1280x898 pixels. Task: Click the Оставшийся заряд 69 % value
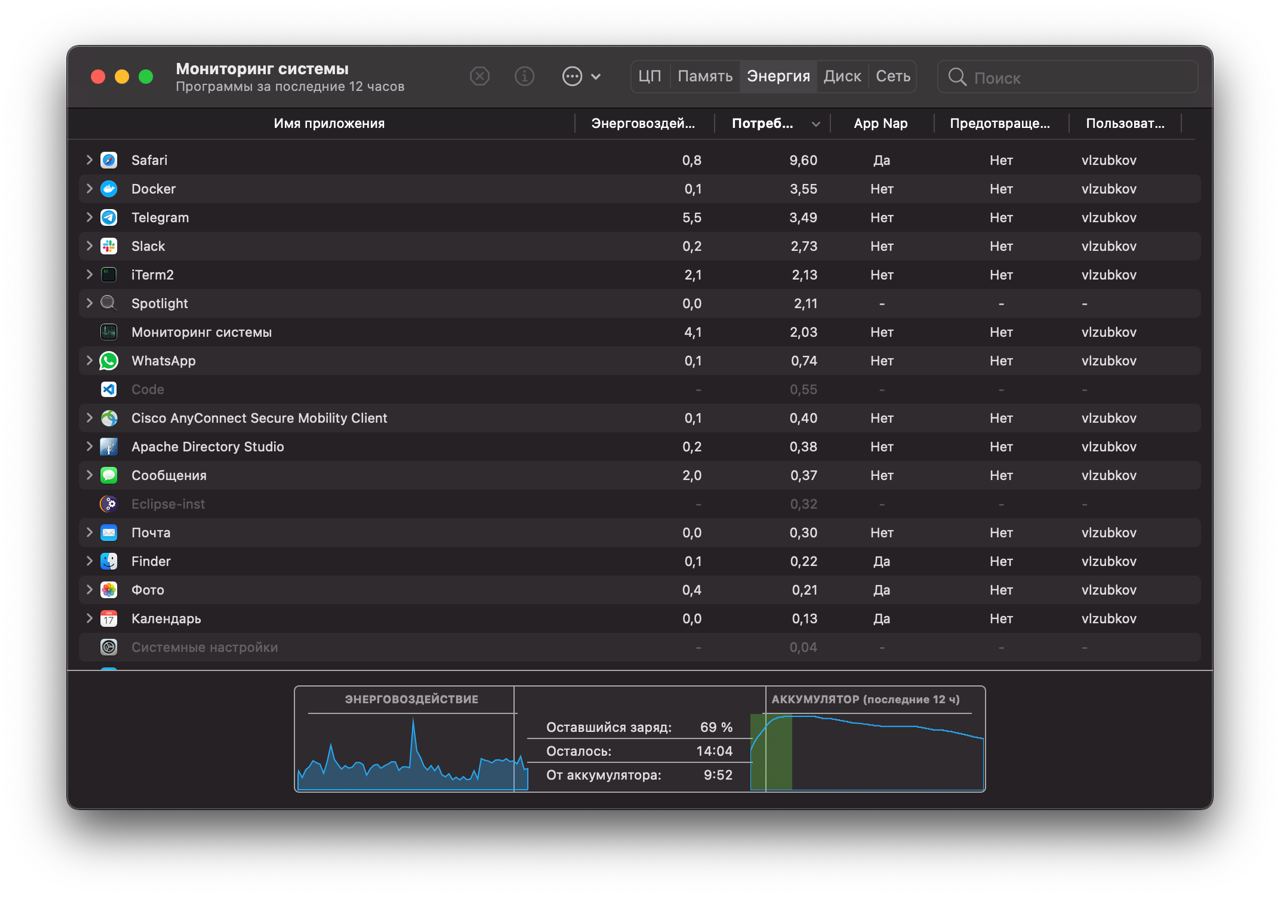pos(716,727)
